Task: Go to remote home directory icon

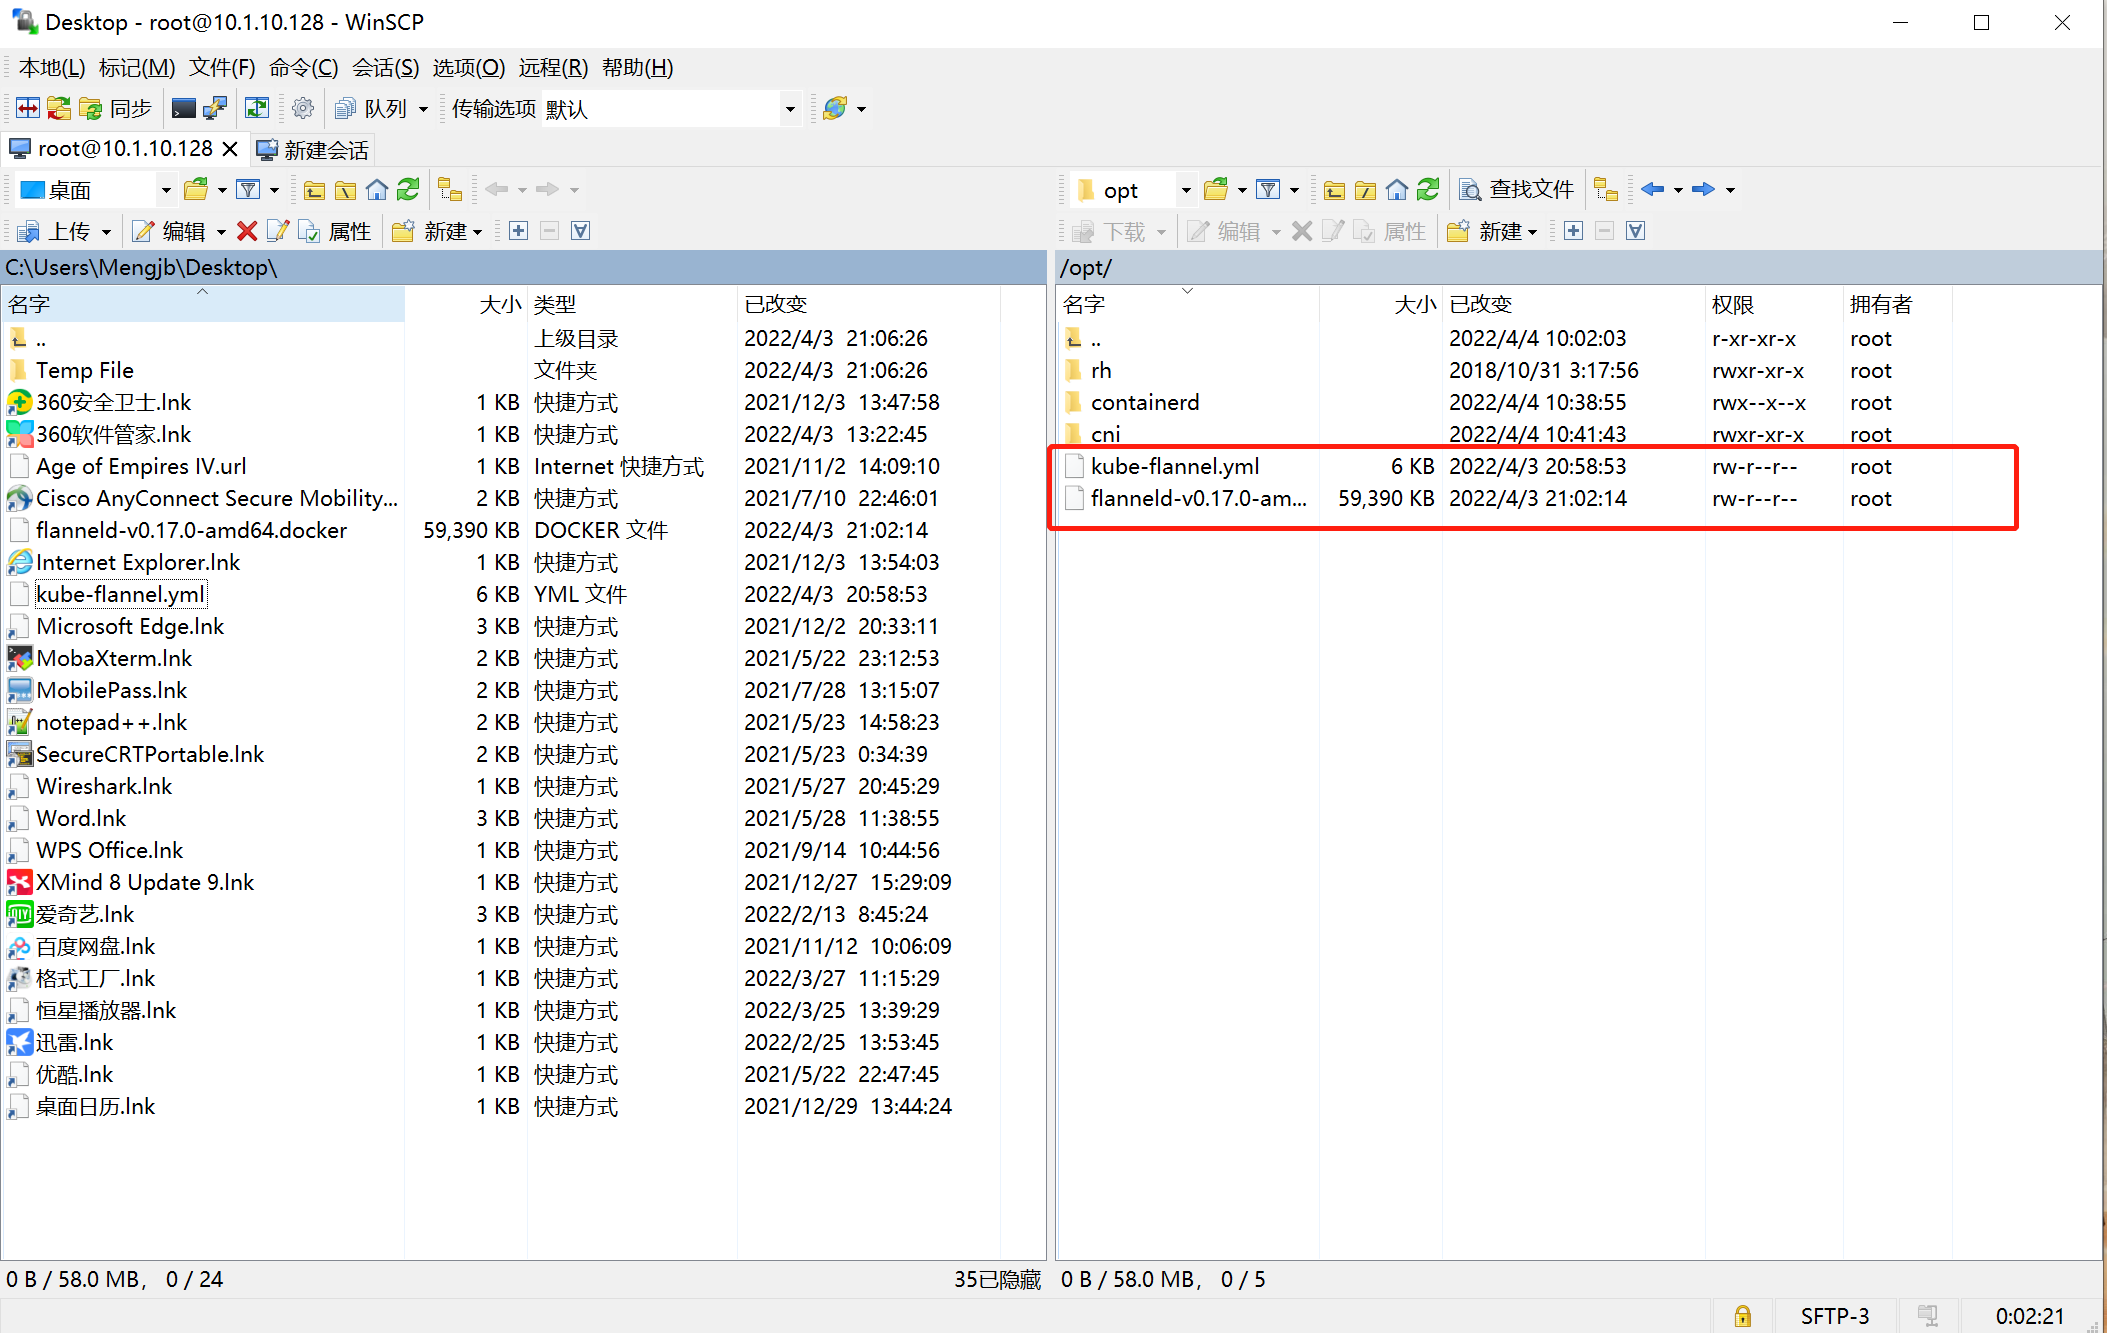Action: tap(1397, 189)
